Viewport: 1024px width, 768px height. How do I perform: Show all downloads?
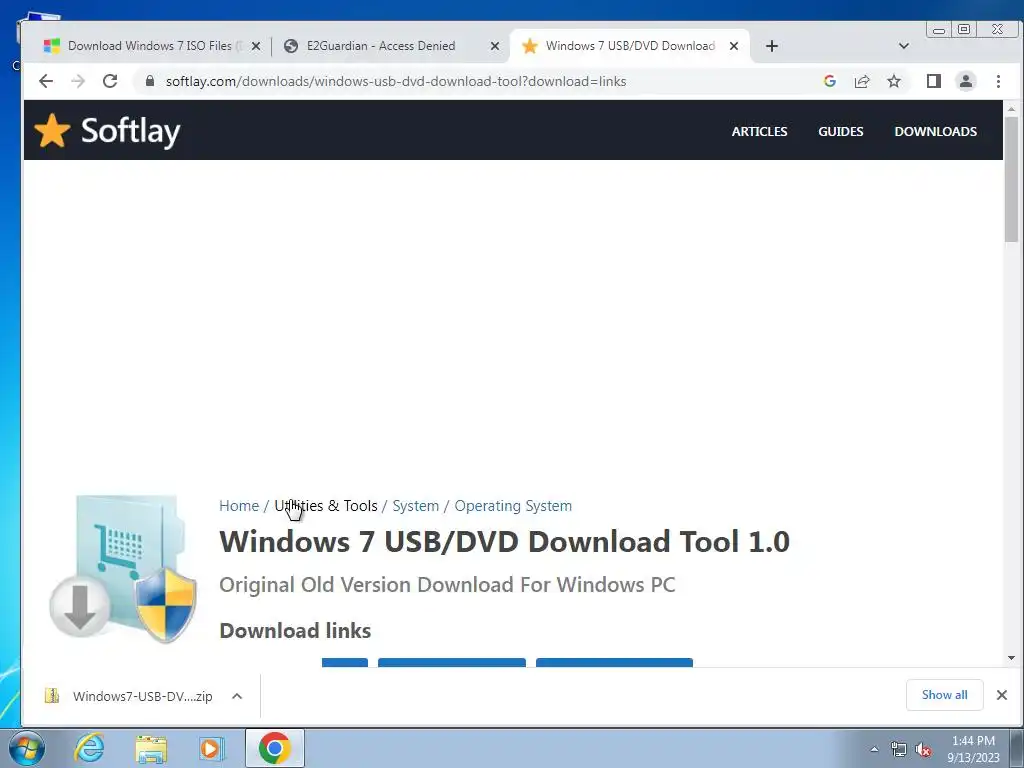944,695
